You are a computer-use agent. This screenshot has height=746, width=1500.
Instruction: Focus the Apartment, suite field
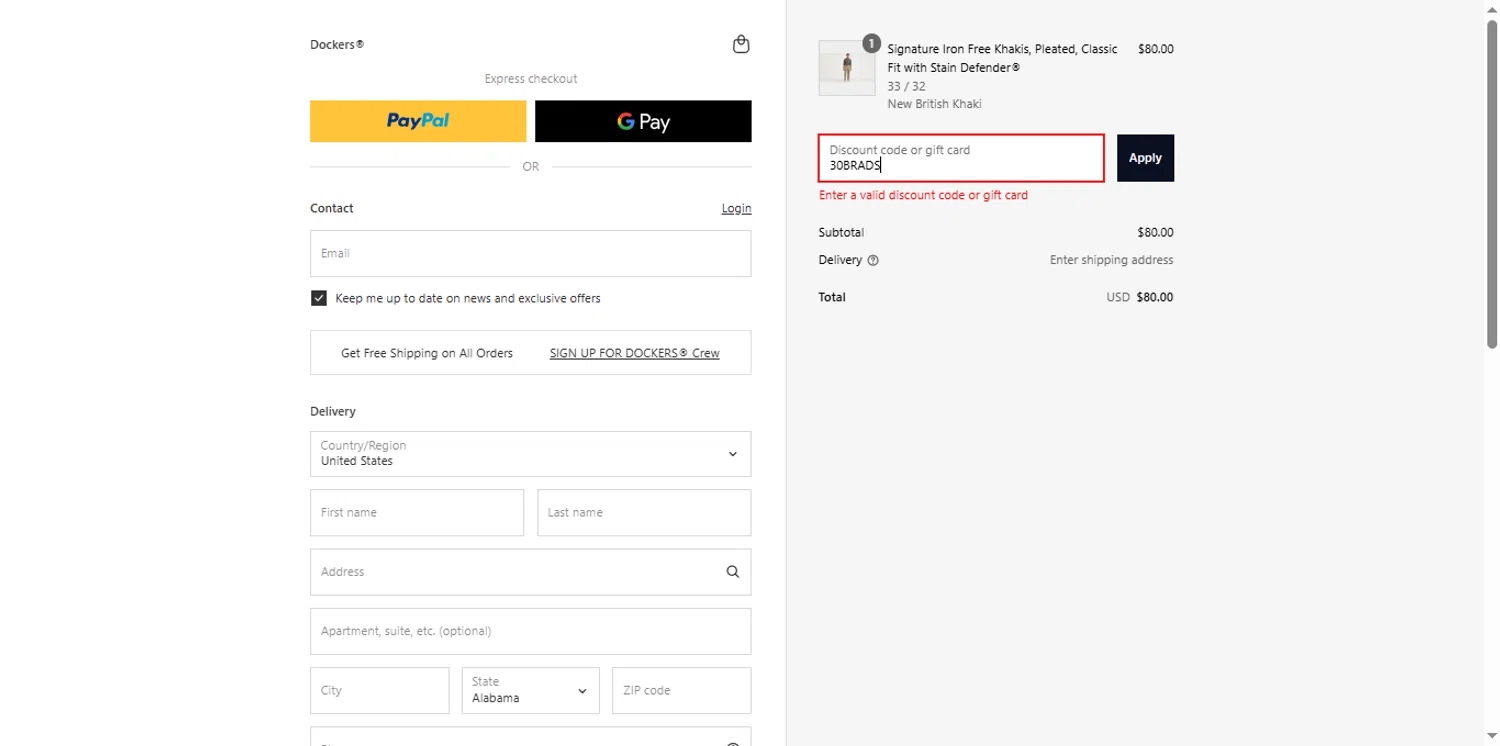tap(530, 631)
